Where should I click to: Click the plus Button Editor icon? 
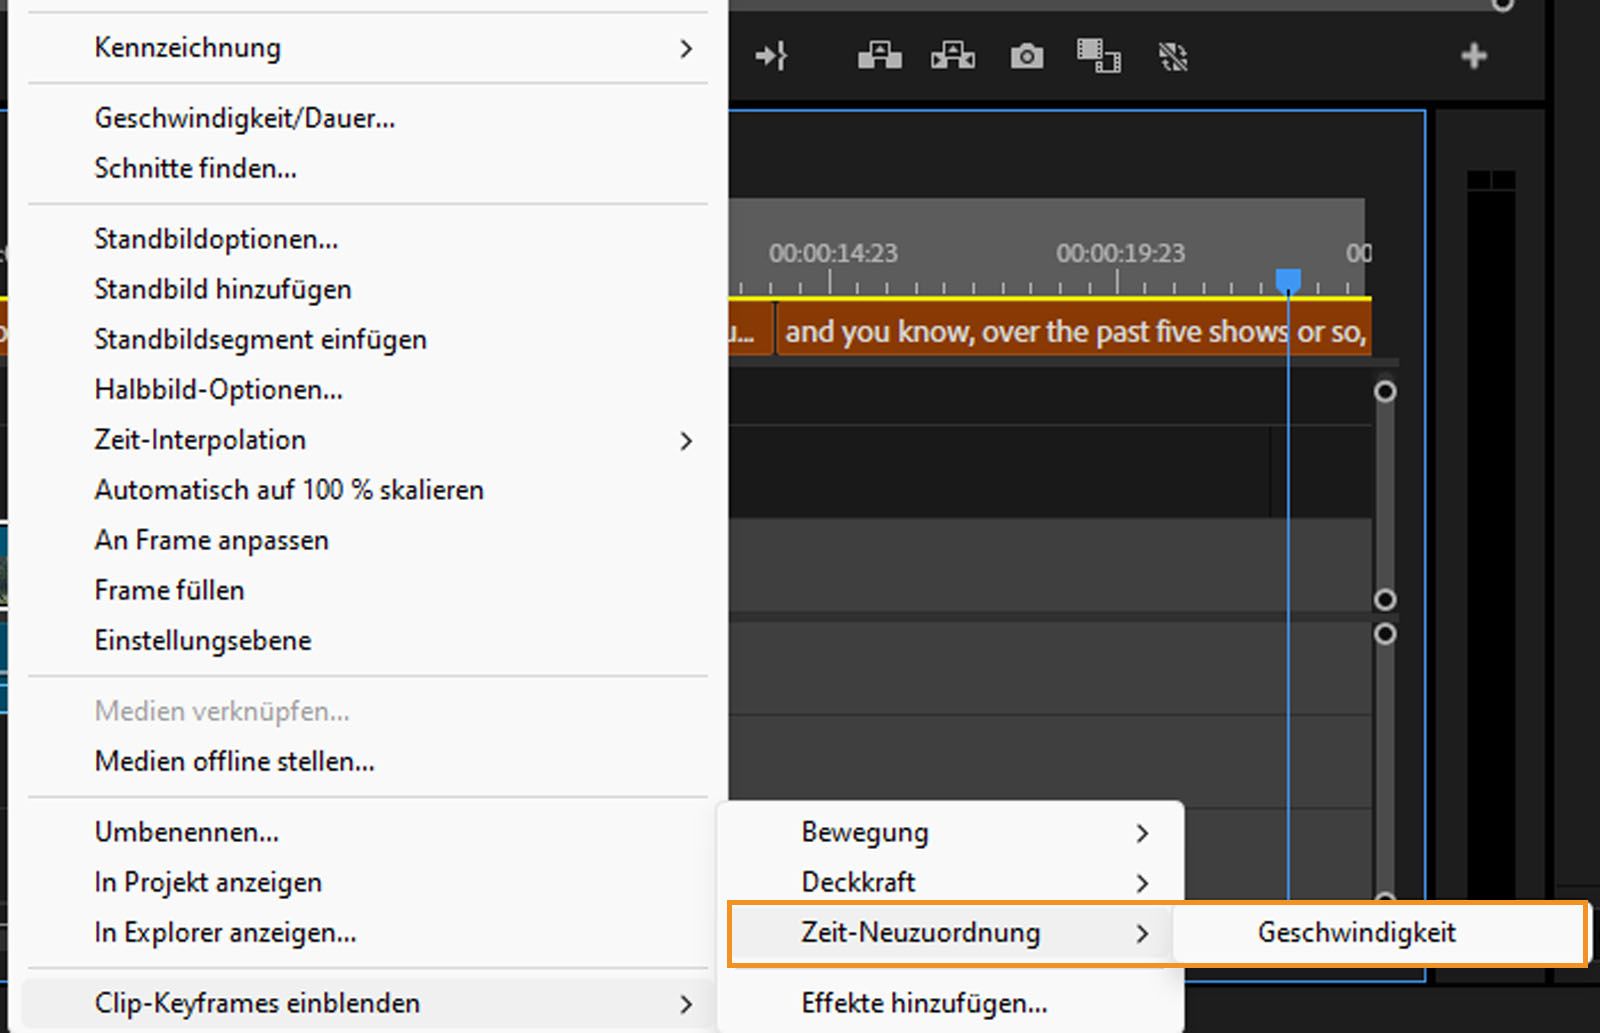[x=1473, y=57]
